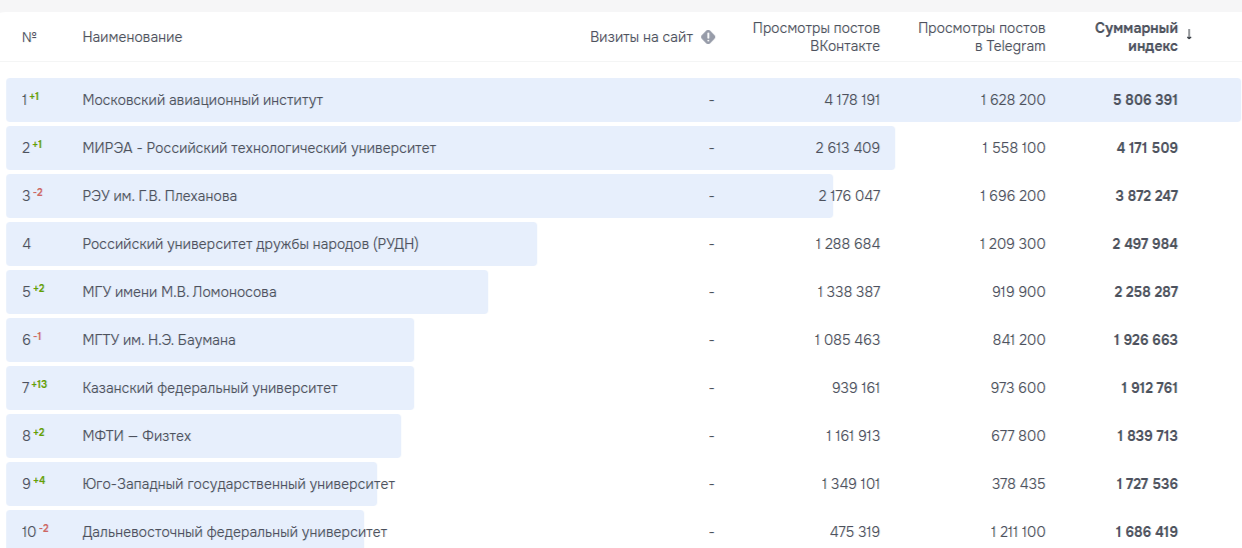The height and width of the screenshot is (548, 1242).
Task: Sort by Просмотры постов в Telegram column
Action: pos(981,37)
